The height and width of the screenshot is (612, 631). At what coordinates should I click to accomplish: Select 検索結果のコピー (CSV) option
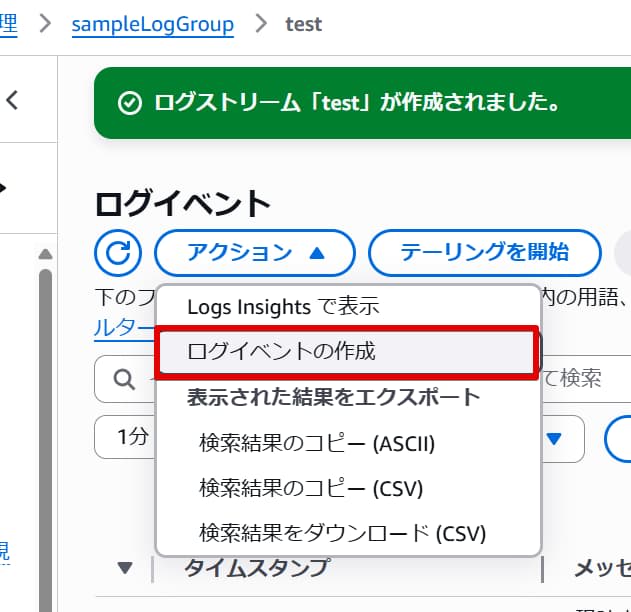311,488
